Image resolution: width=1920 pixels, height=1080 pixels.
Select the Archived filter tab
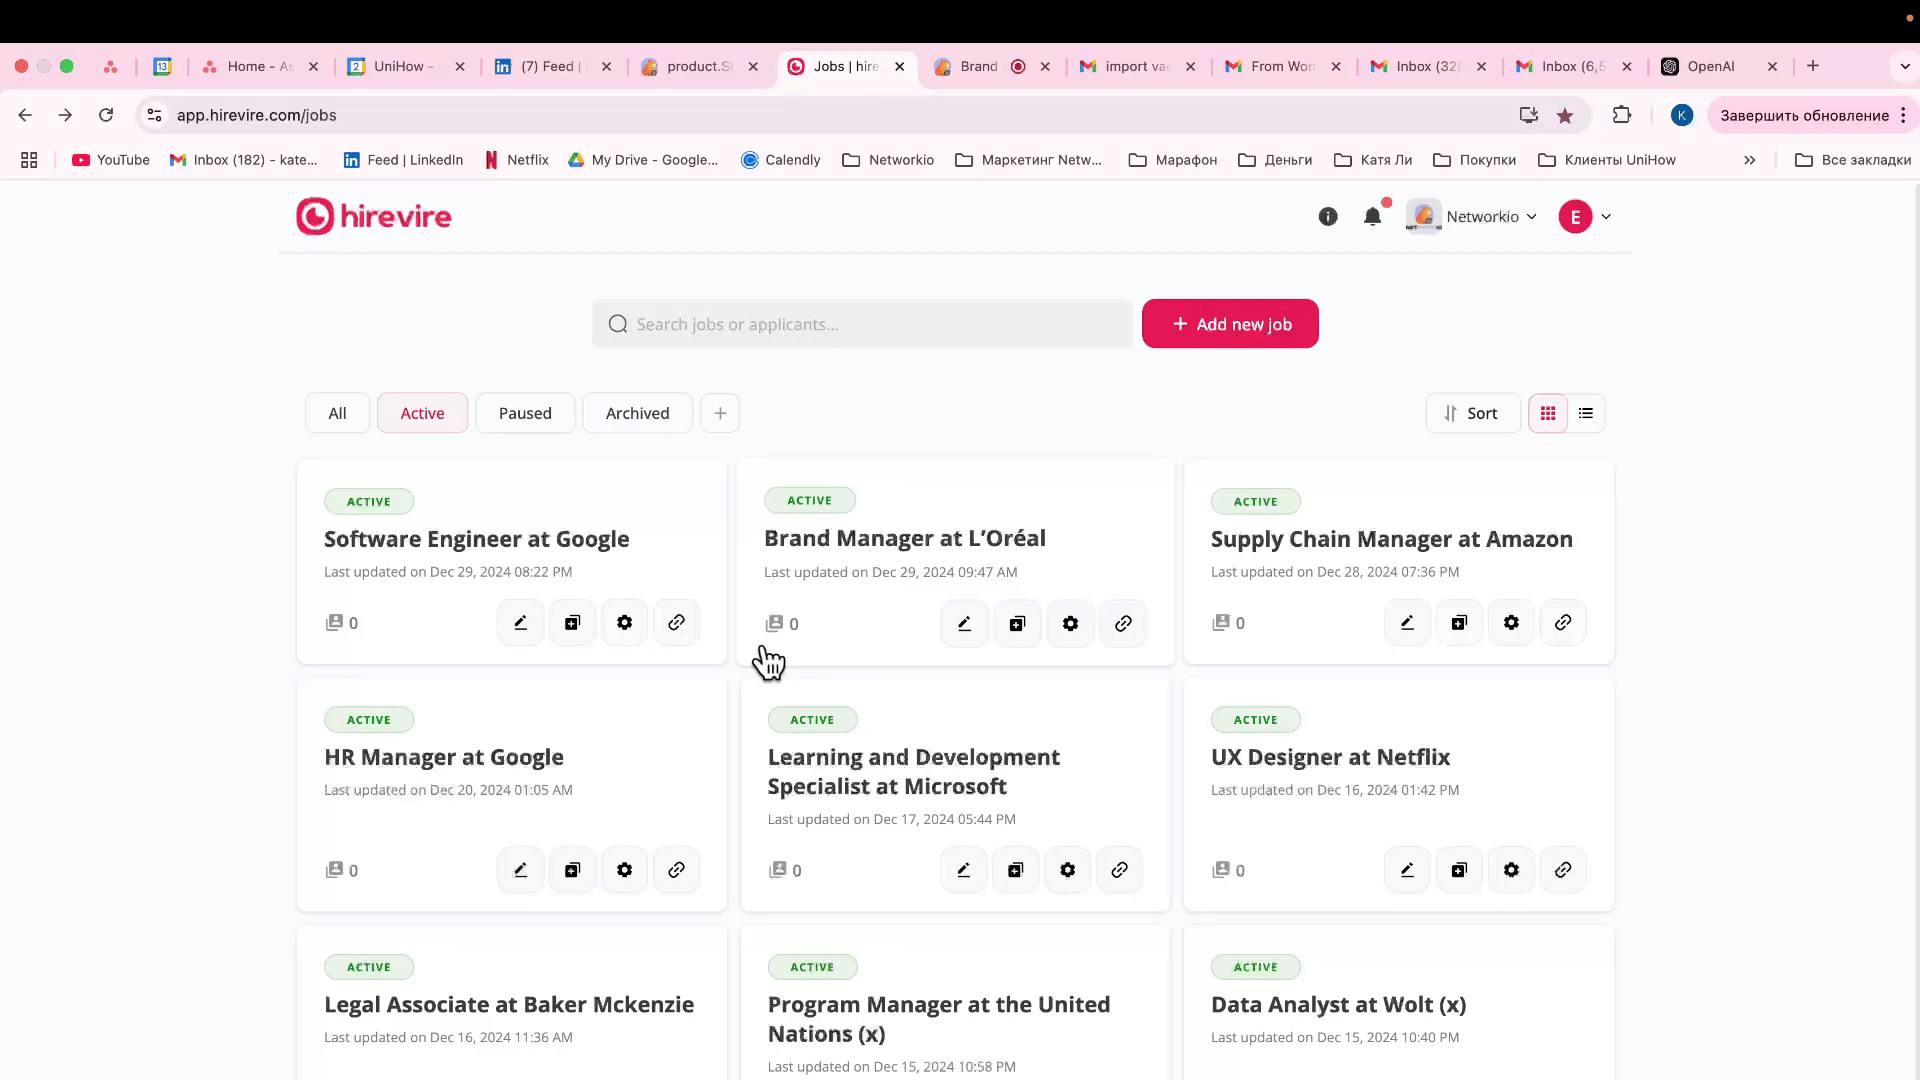point(637,414)
